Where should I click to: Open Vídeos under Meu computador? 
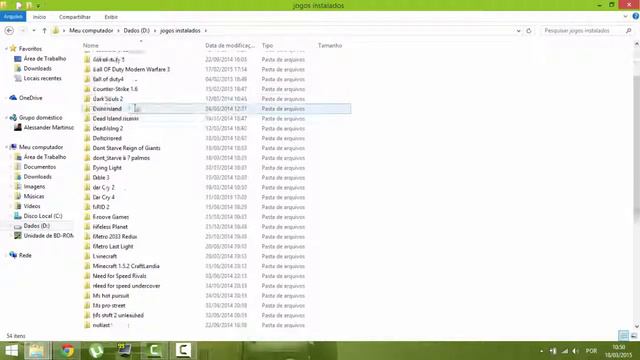tap(32, 206)
